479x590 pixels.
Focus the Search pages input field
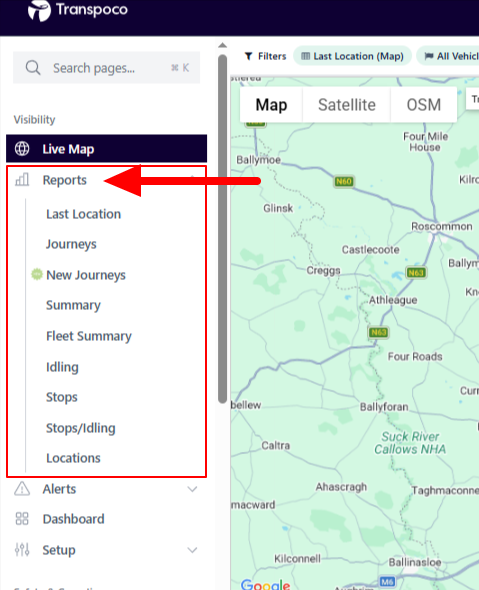pyautogui.click(x=106, y=68)
